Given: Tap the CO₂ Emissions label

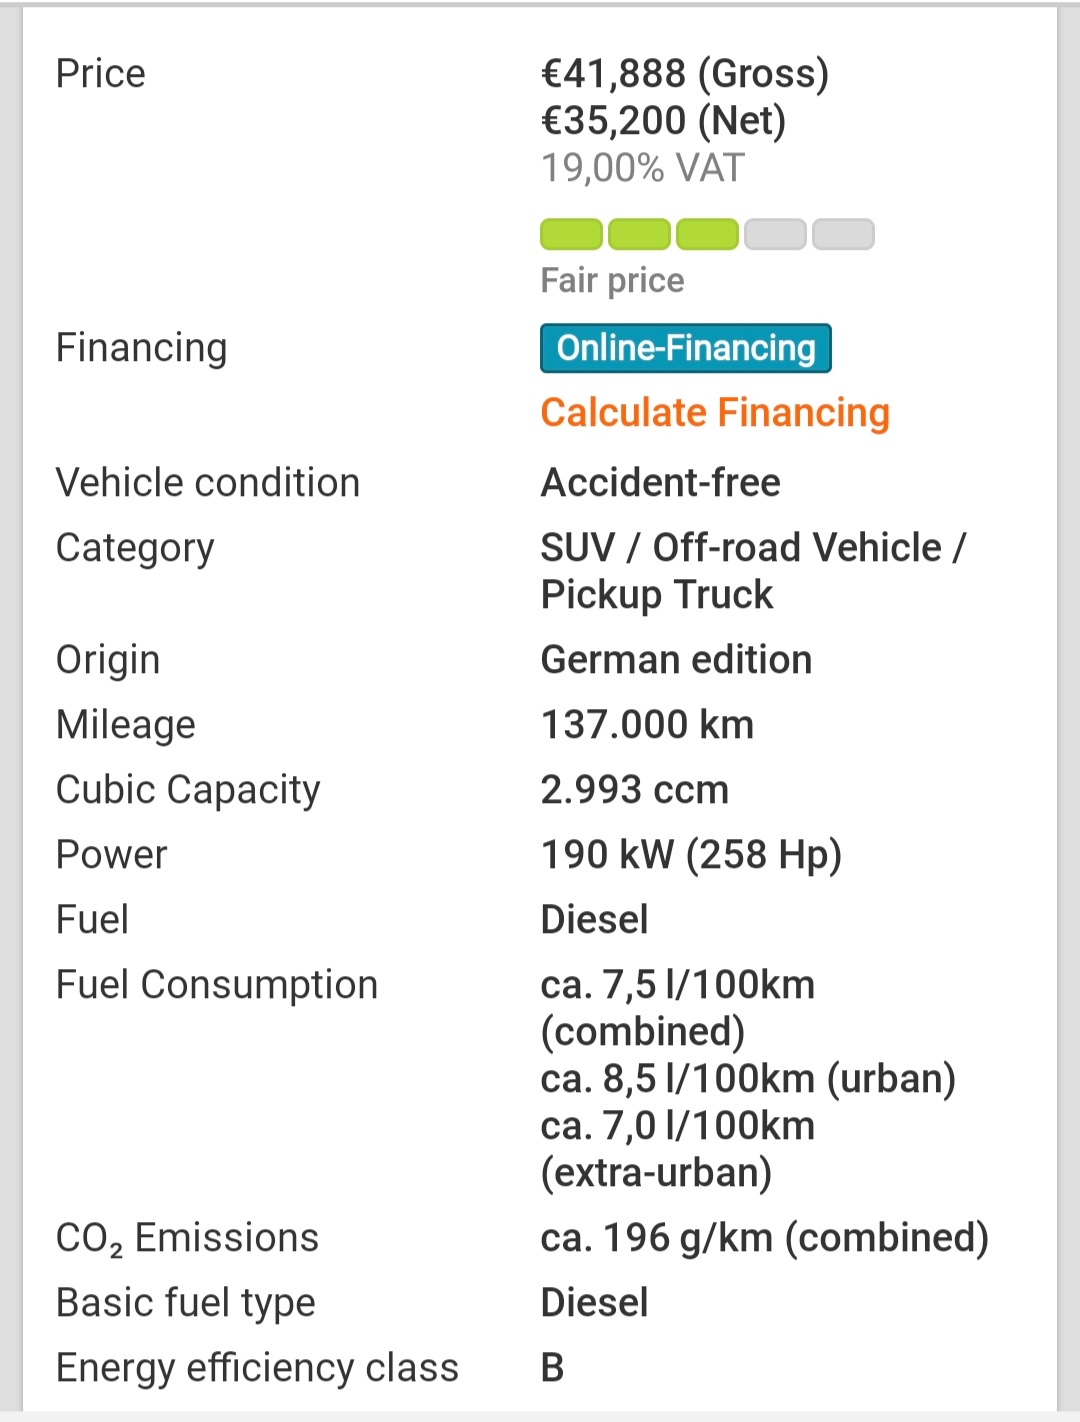Looking at the screenshot, I should click(187, 1237).
